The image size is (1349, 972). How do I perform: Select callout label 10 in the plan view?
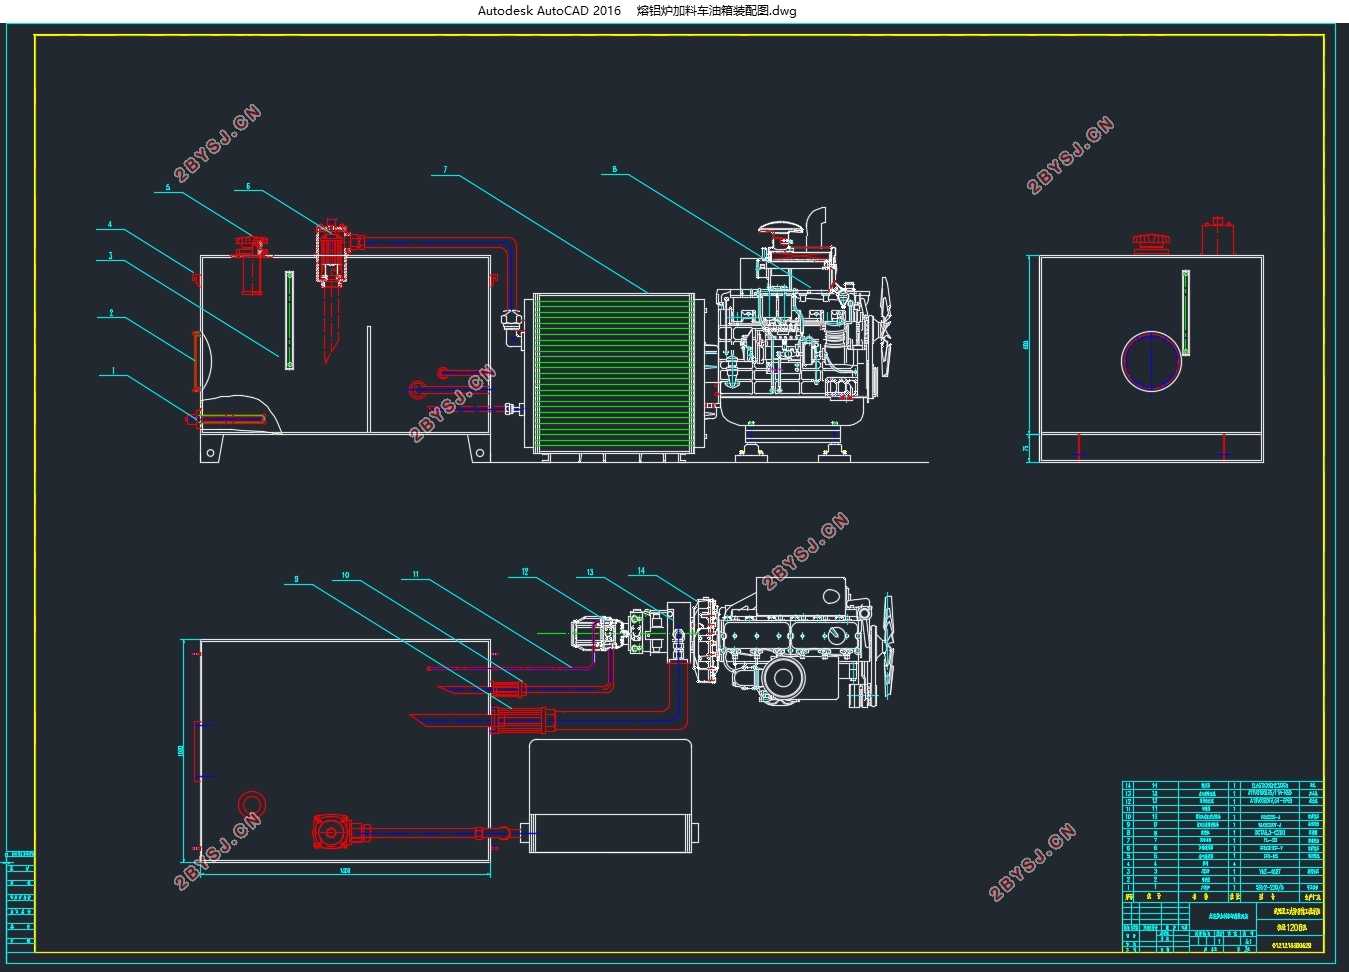point(346,575)
